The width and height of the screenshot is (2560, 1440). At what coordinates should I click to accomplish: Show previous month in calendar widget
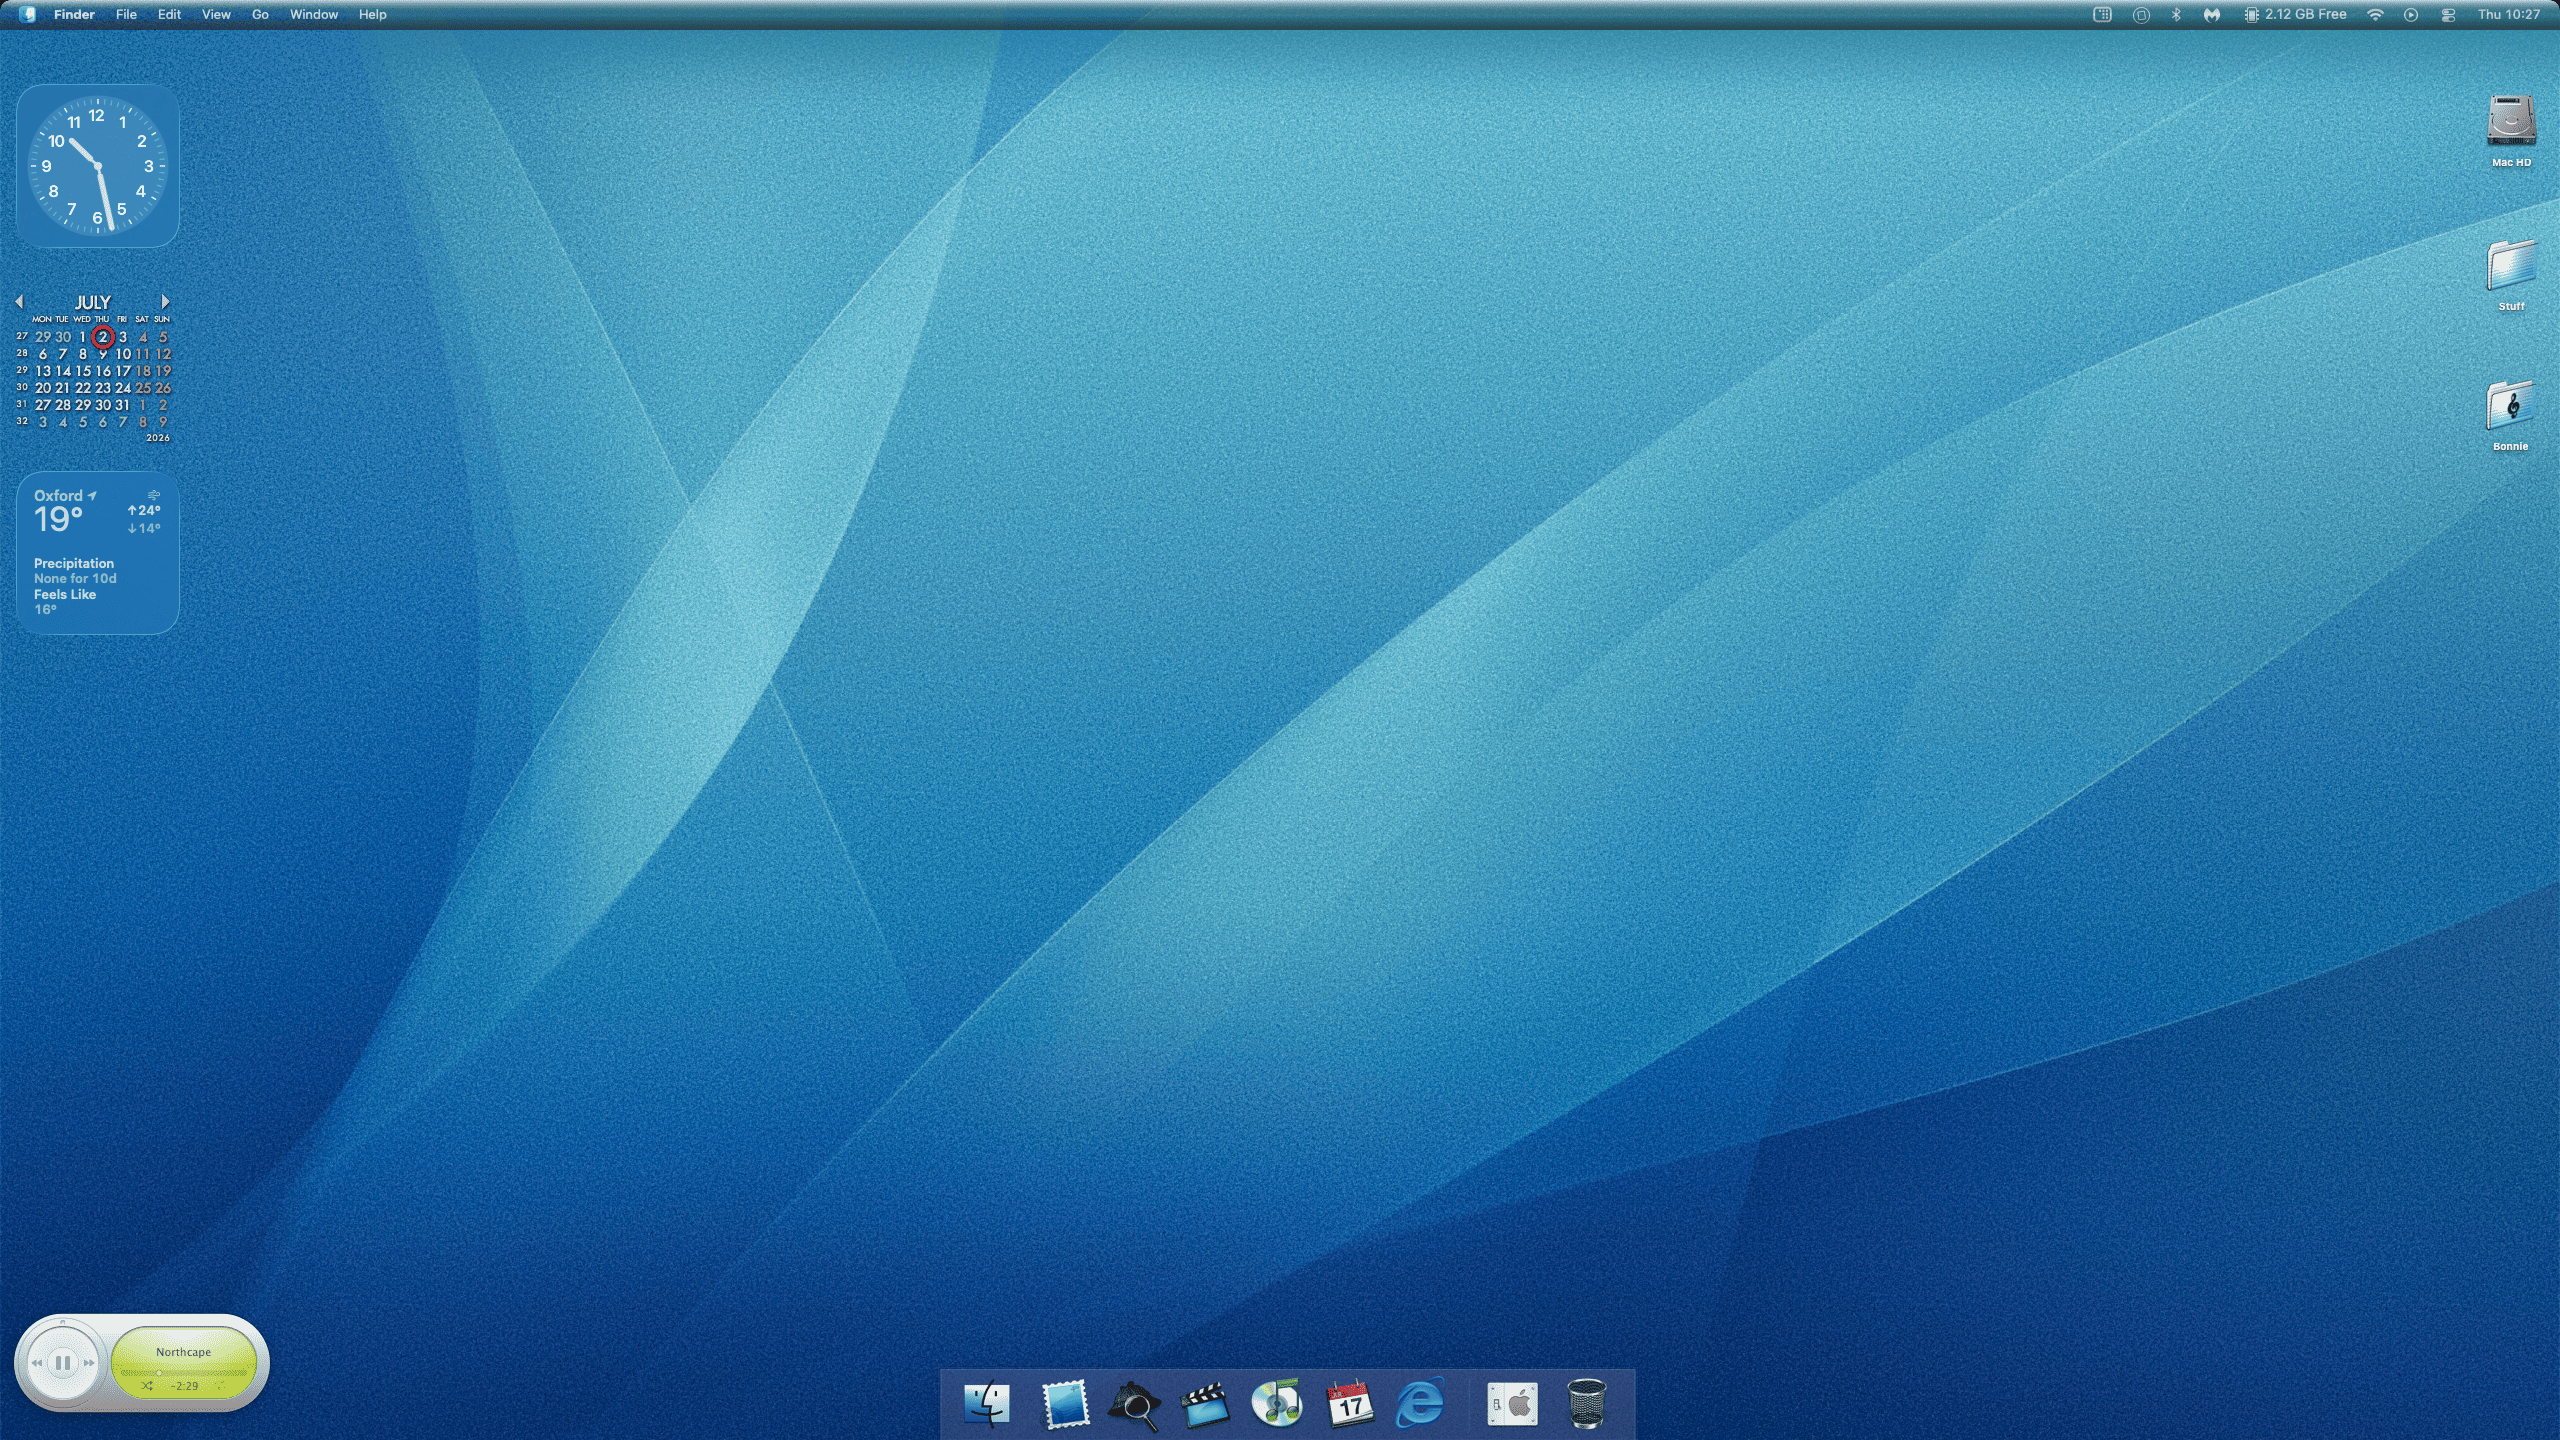pyautogui.click(x=19, y=301)
